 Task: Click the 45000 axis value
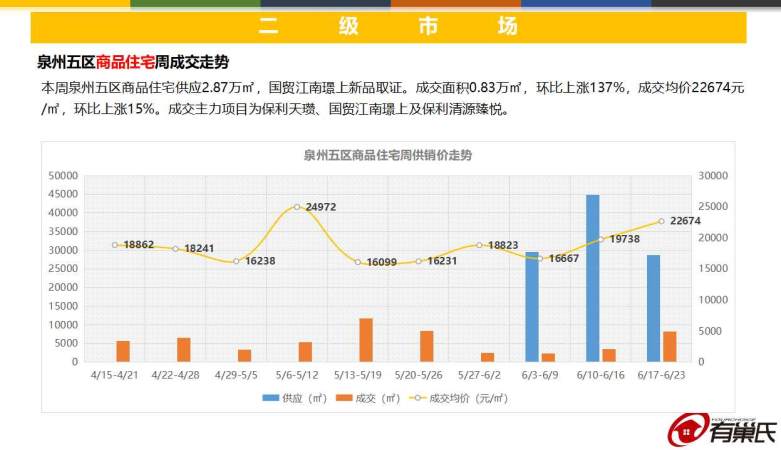63,194
